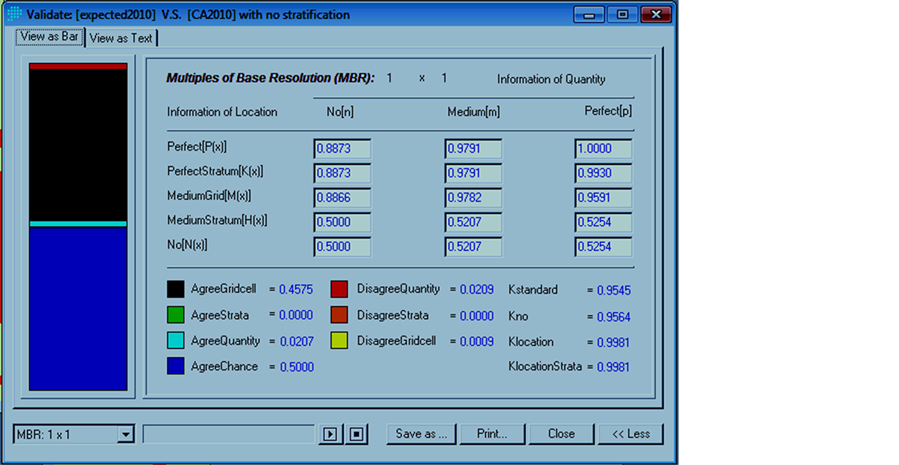899x465 pixels.
Task: Click the Close button at bottom
Action: point(561,434)
